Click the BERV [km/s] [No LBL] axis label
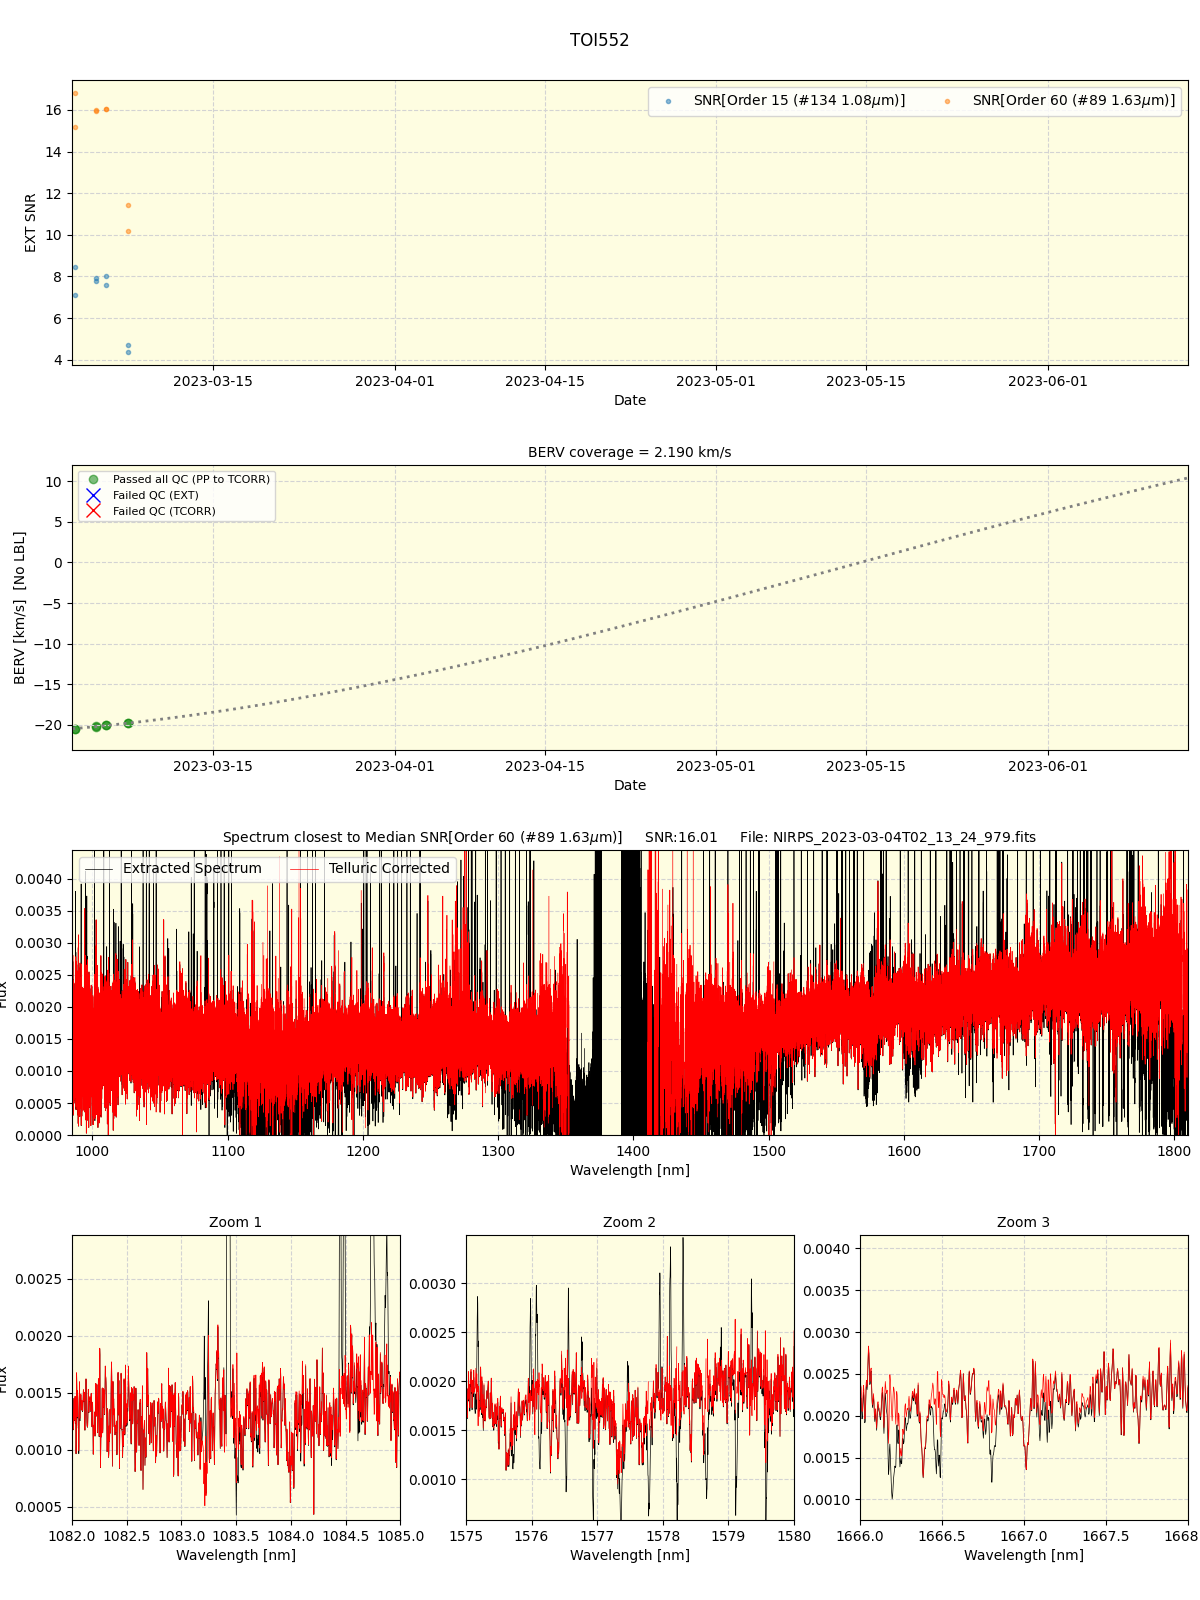Image resolution: width=1200 pixels, height=1600 pixels. (19, 608)
